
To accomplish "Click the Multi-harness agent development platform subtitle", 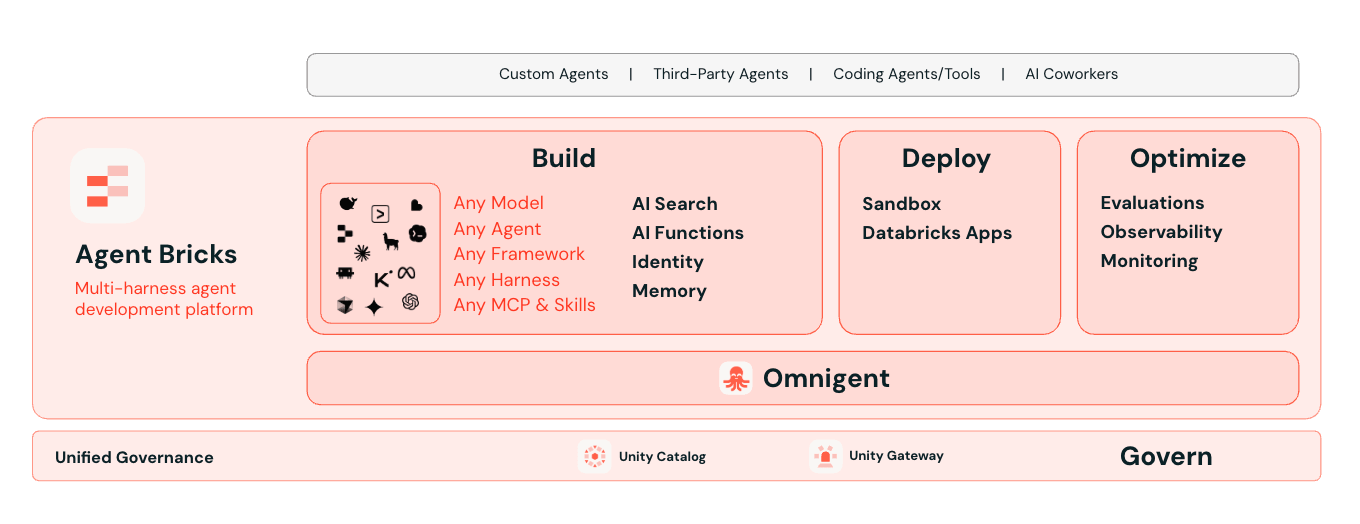I will pyautogui.click(x=164, y=299).
